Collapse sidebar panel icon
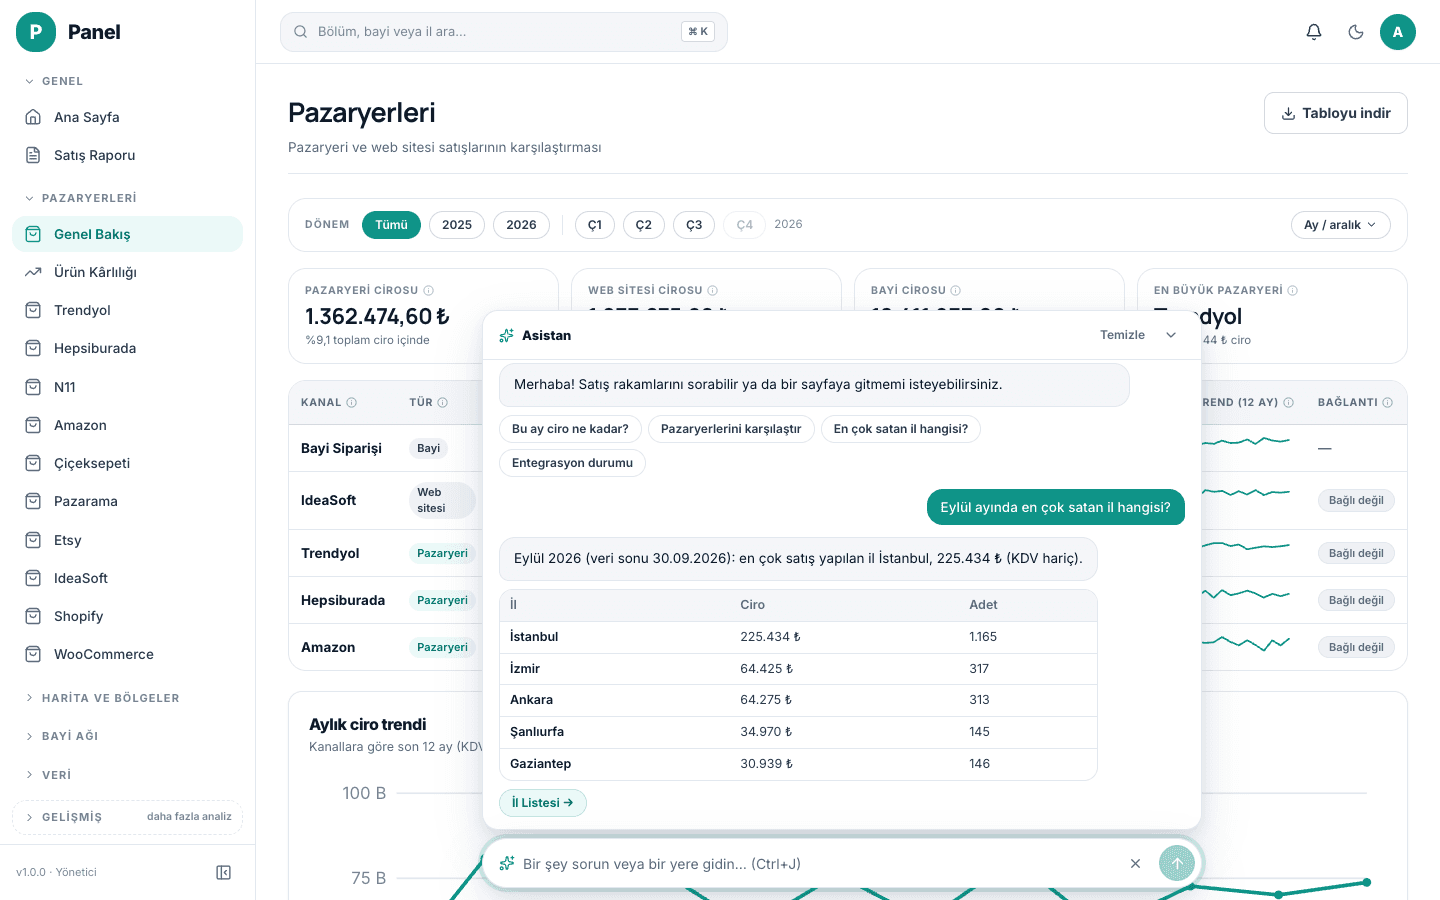Screen dimensions: 1440x900 224,872
